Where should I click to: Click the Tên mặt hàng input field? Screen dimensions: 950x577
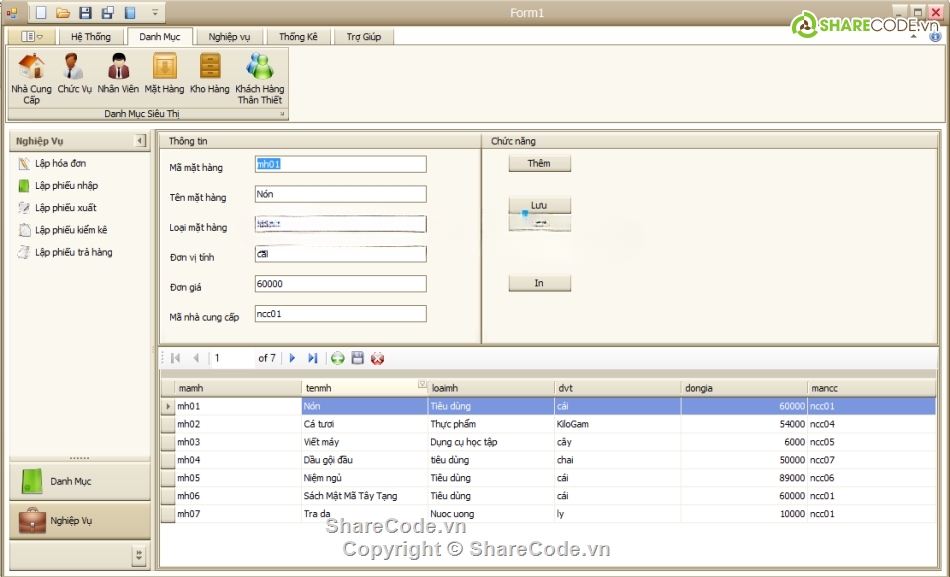click(340, 194)
